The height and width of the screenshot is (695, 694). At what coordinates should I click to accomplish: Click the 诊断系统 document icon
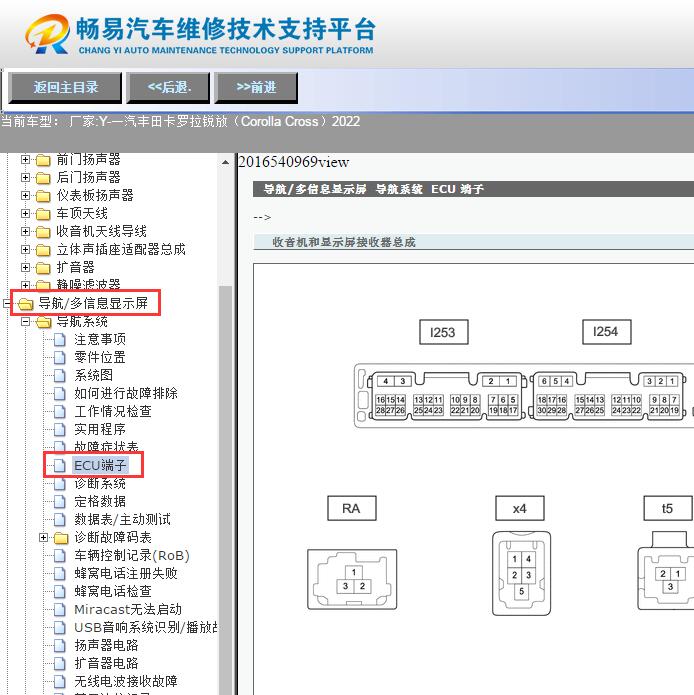(x=60, y=484)
